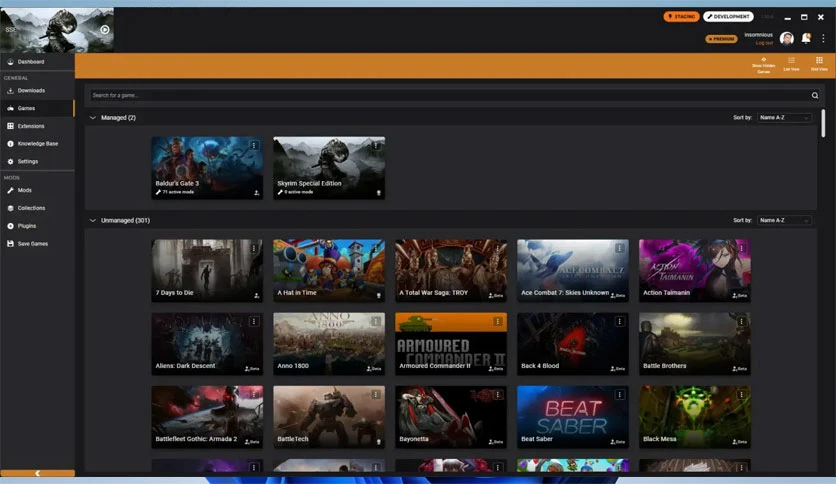Click the search magnifier icon

point(815,95)
